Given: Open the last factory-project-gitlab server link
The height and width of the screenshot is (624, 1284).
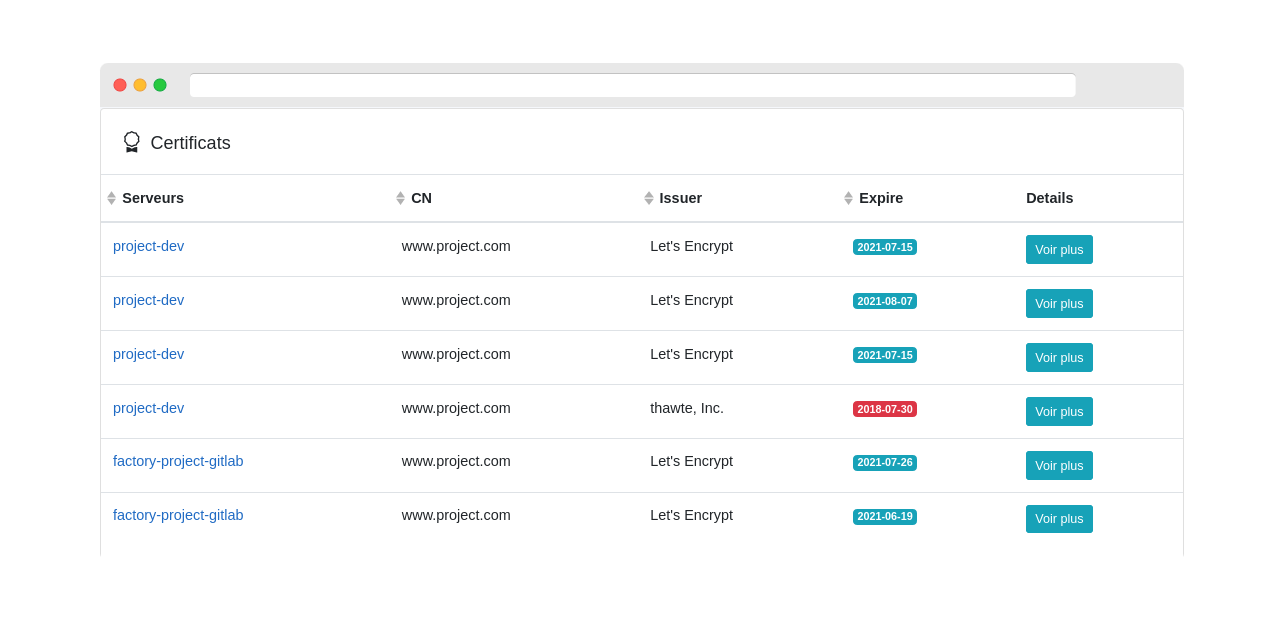Looking at the screenshot, I should tap(178, 515).
